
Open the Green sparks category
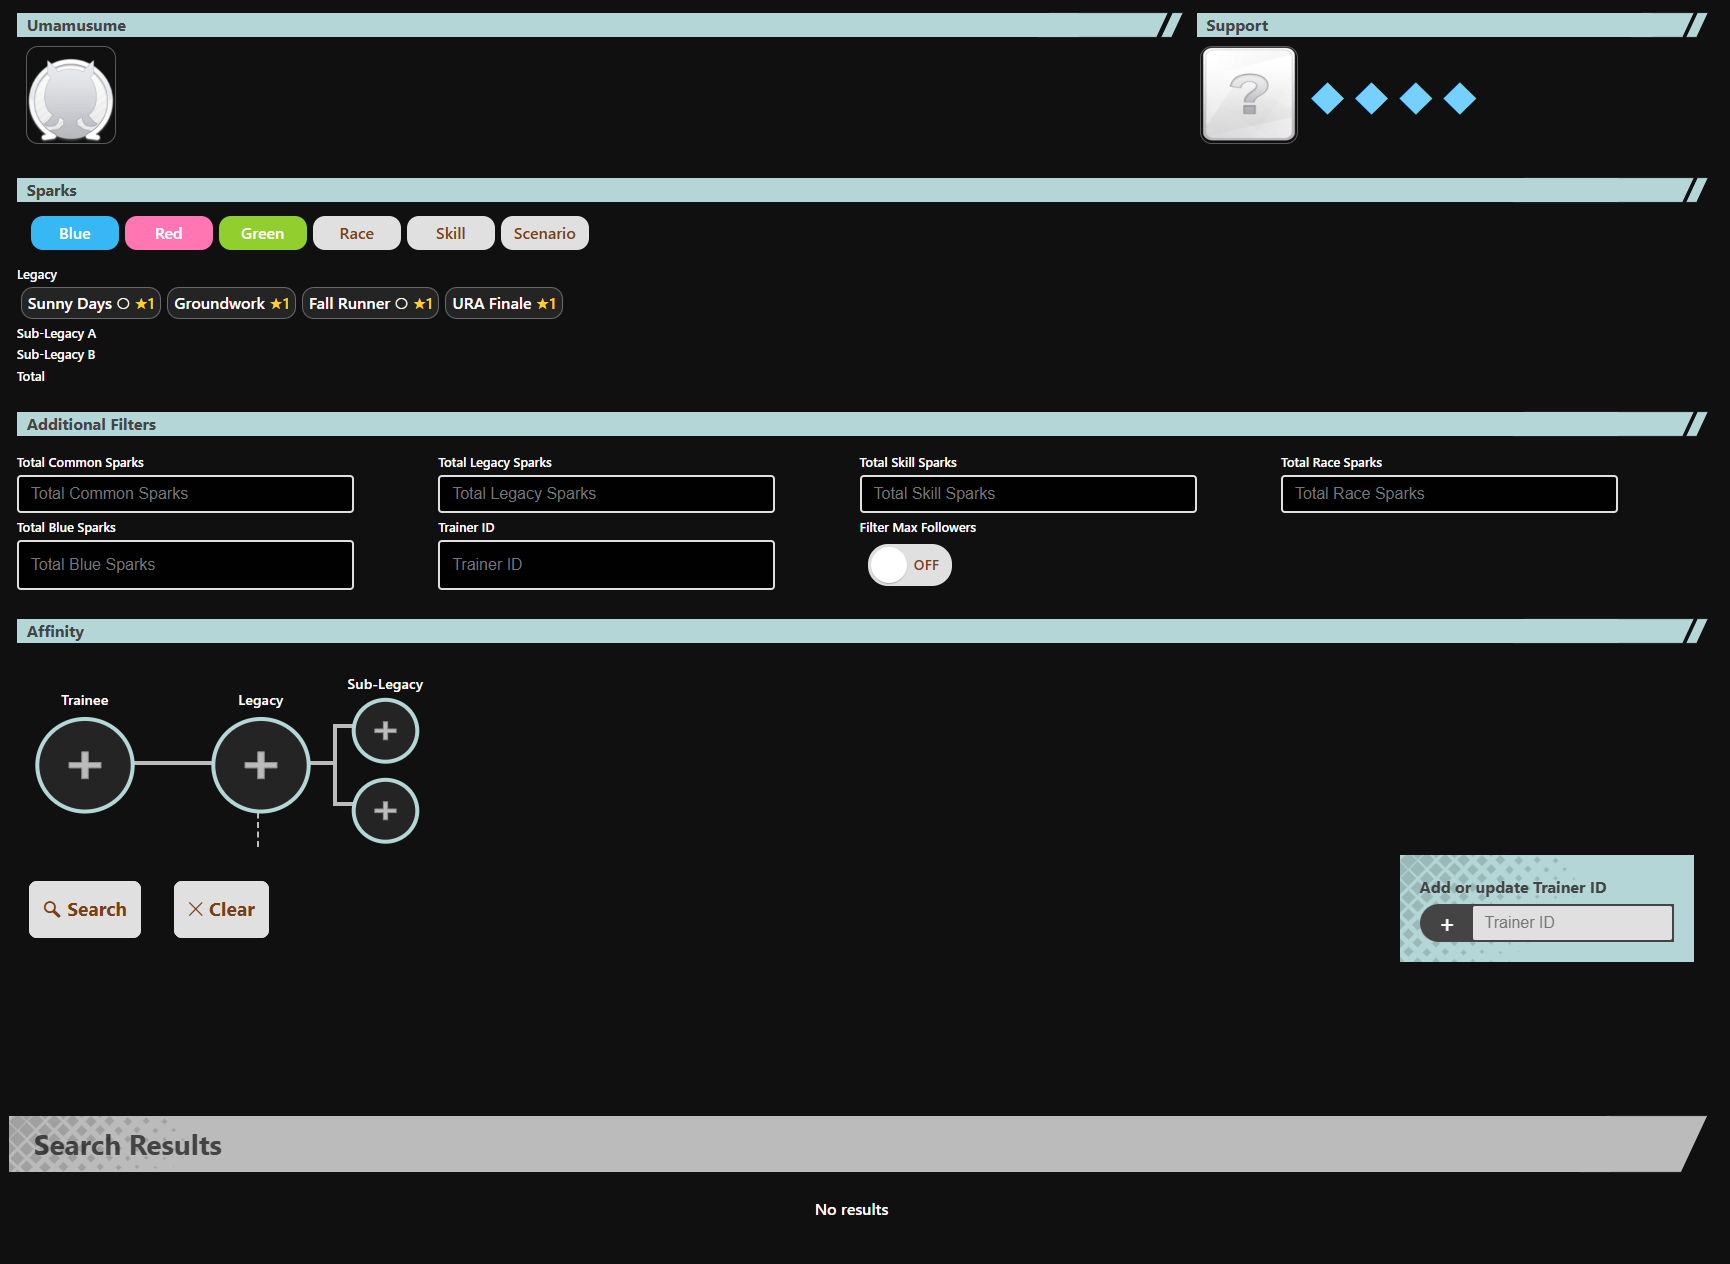(x=263, y=233)
